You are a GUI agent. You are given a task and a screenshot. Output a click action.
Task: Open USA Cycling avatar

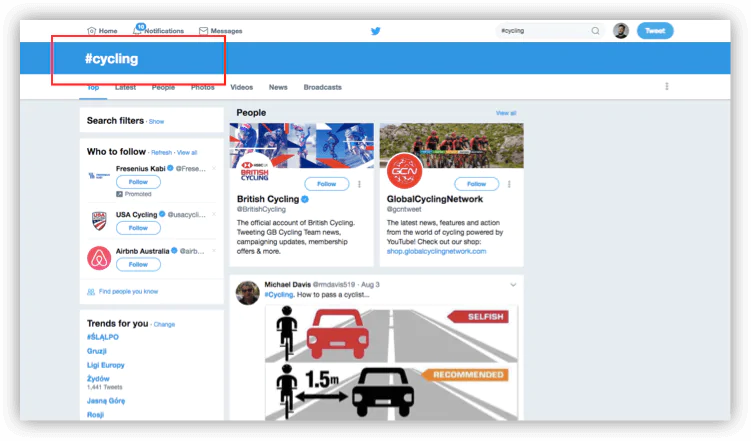pyautogui.click(x=99, y=221)
